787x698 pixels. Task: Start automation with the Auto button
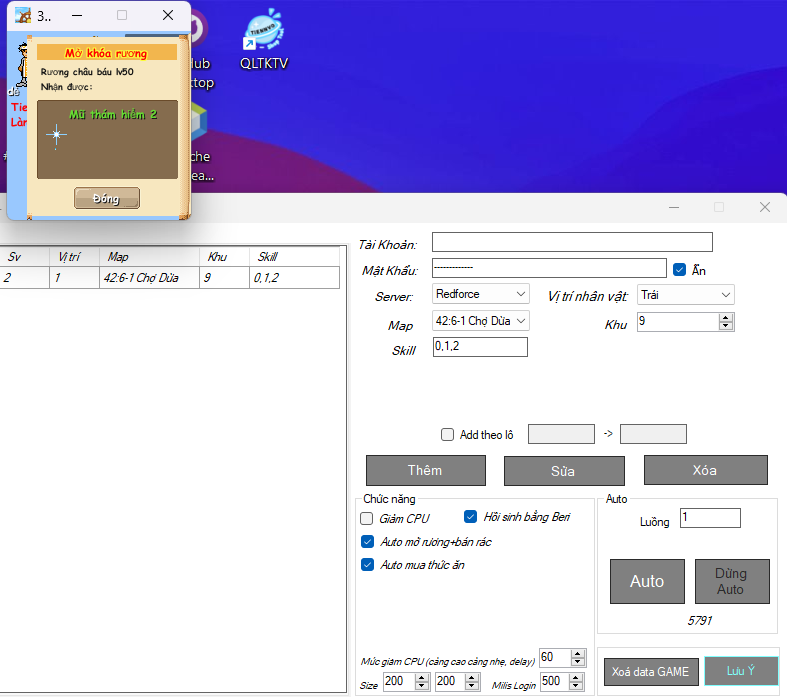[x=646, y=581]
